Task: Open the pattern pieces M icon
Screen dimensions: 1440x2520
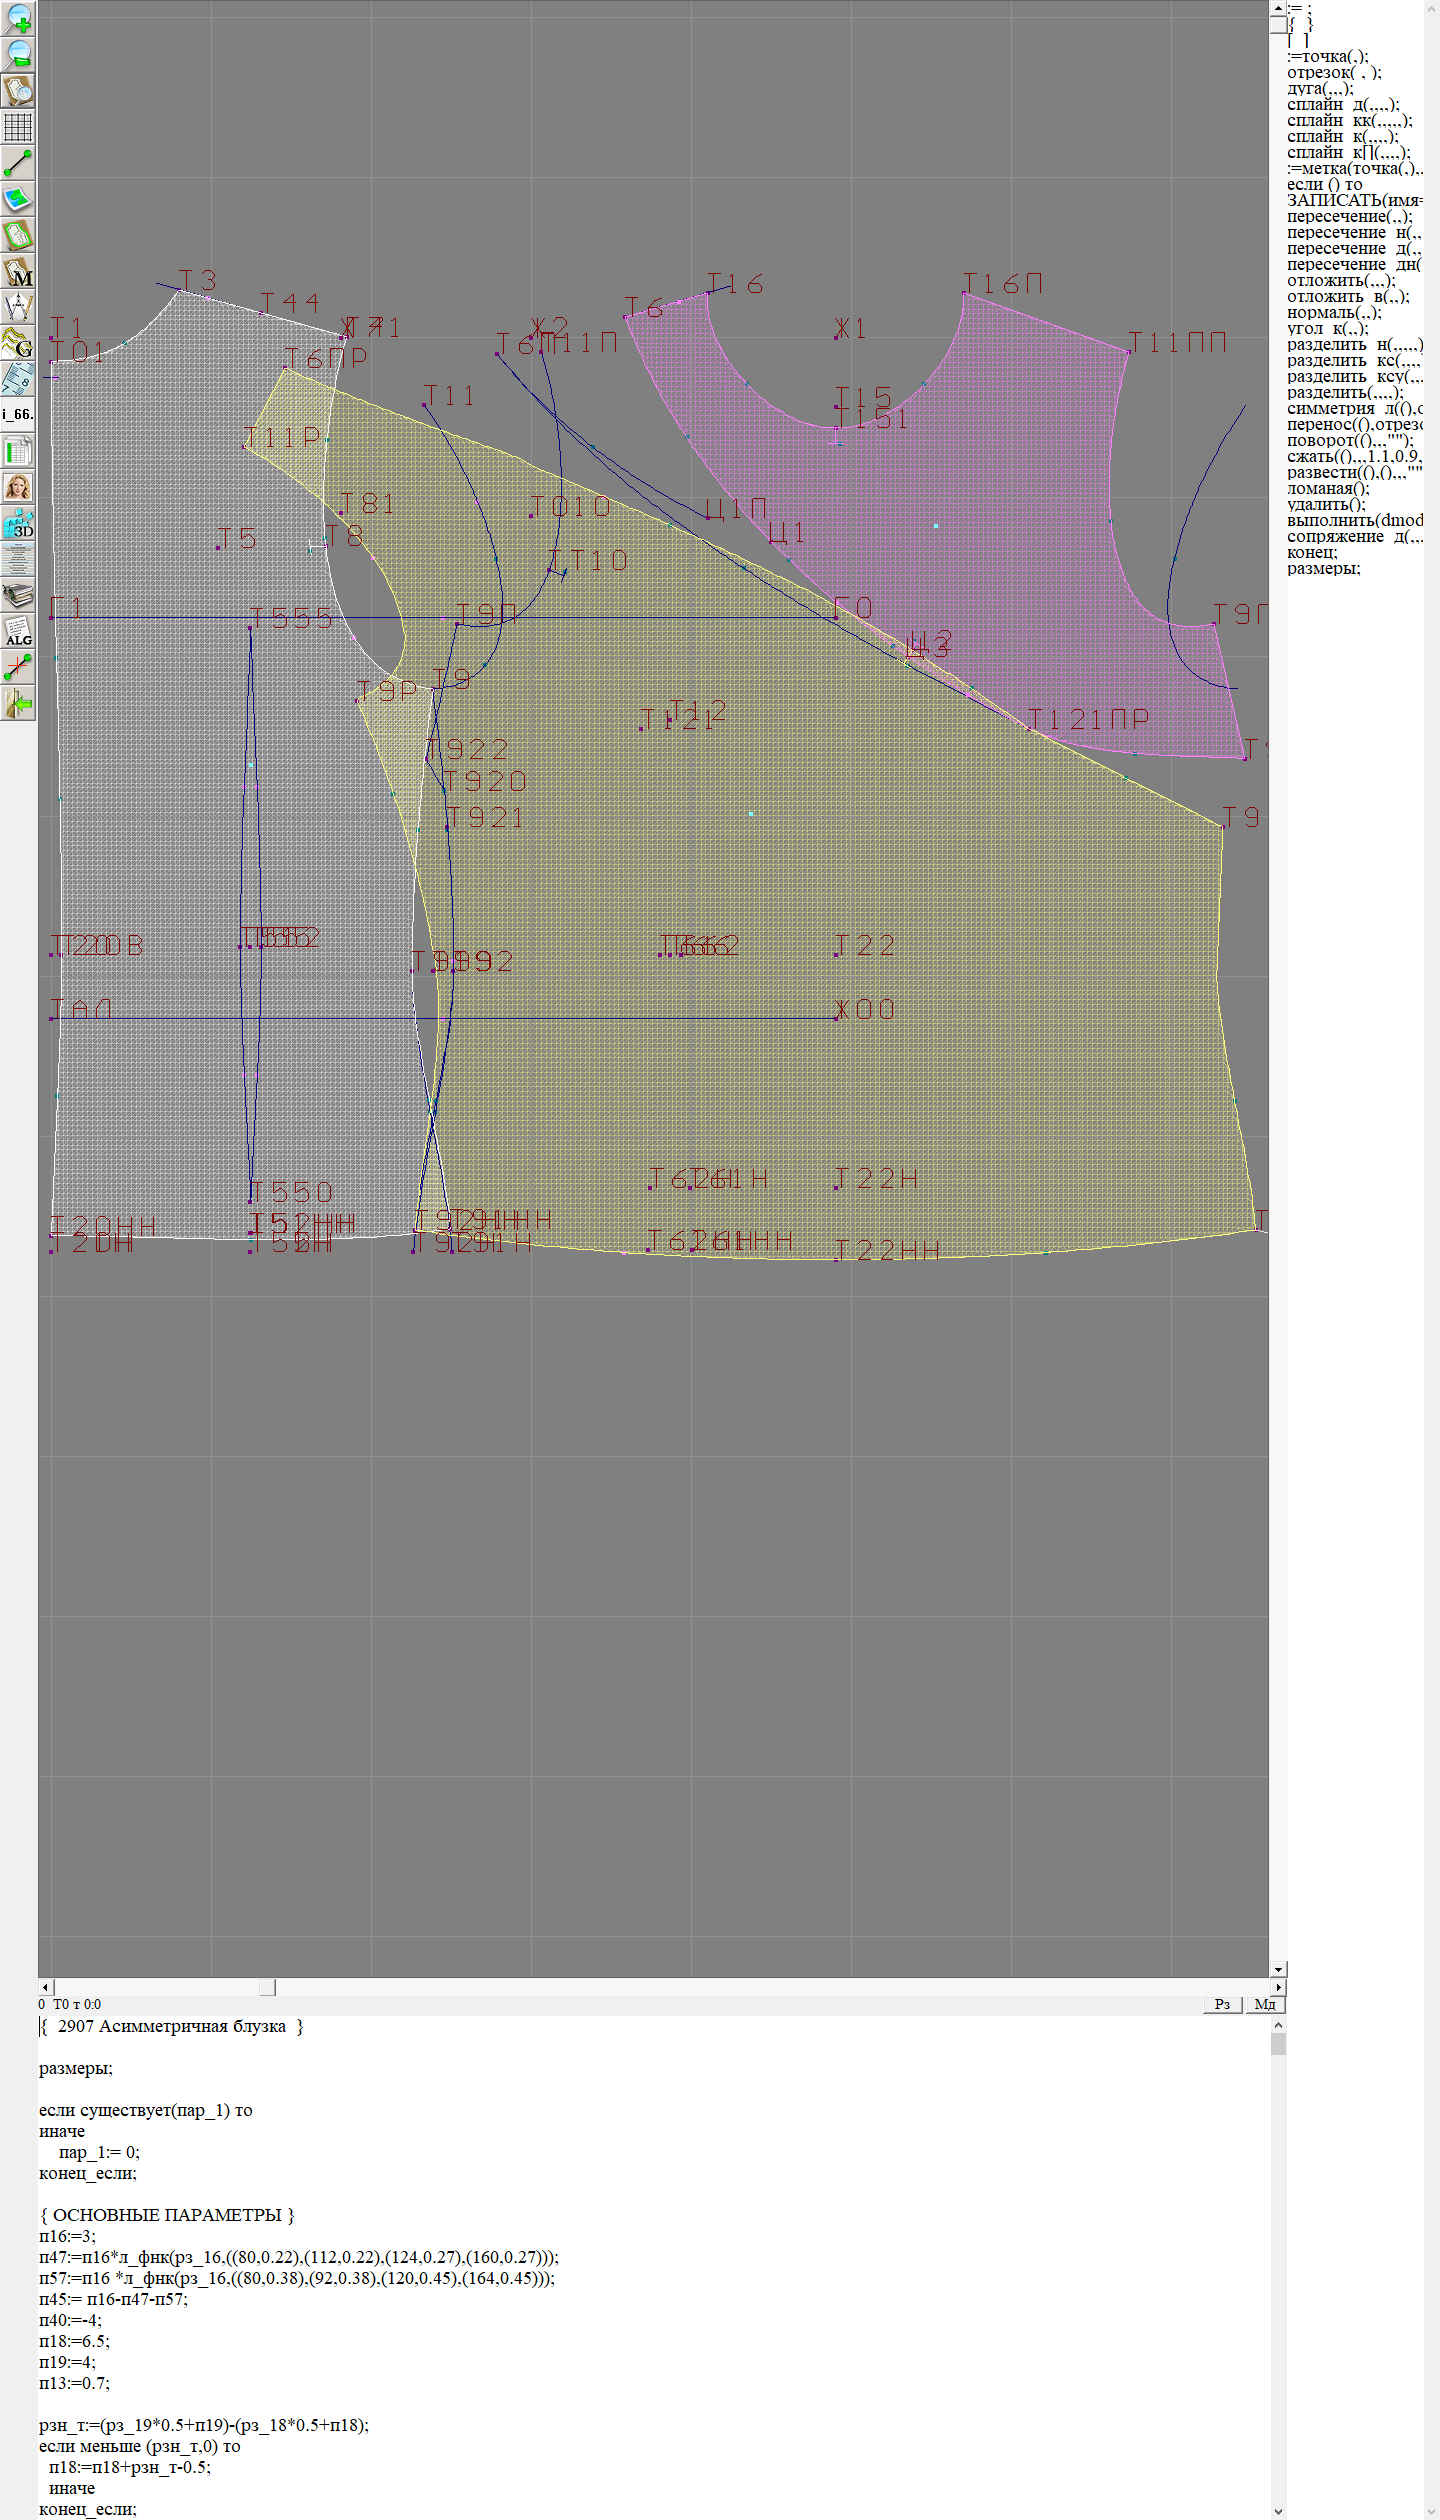Action: click(18, 270)
